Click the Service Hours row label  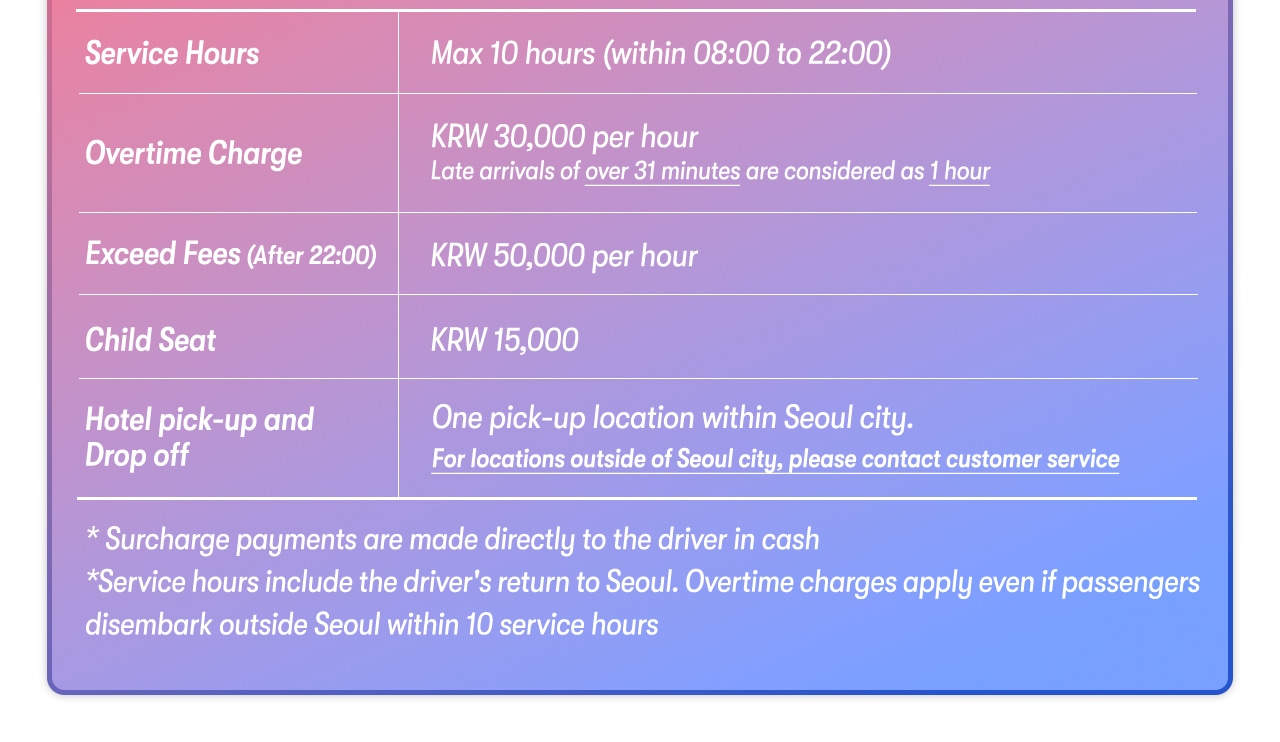[x=172, y=53]
